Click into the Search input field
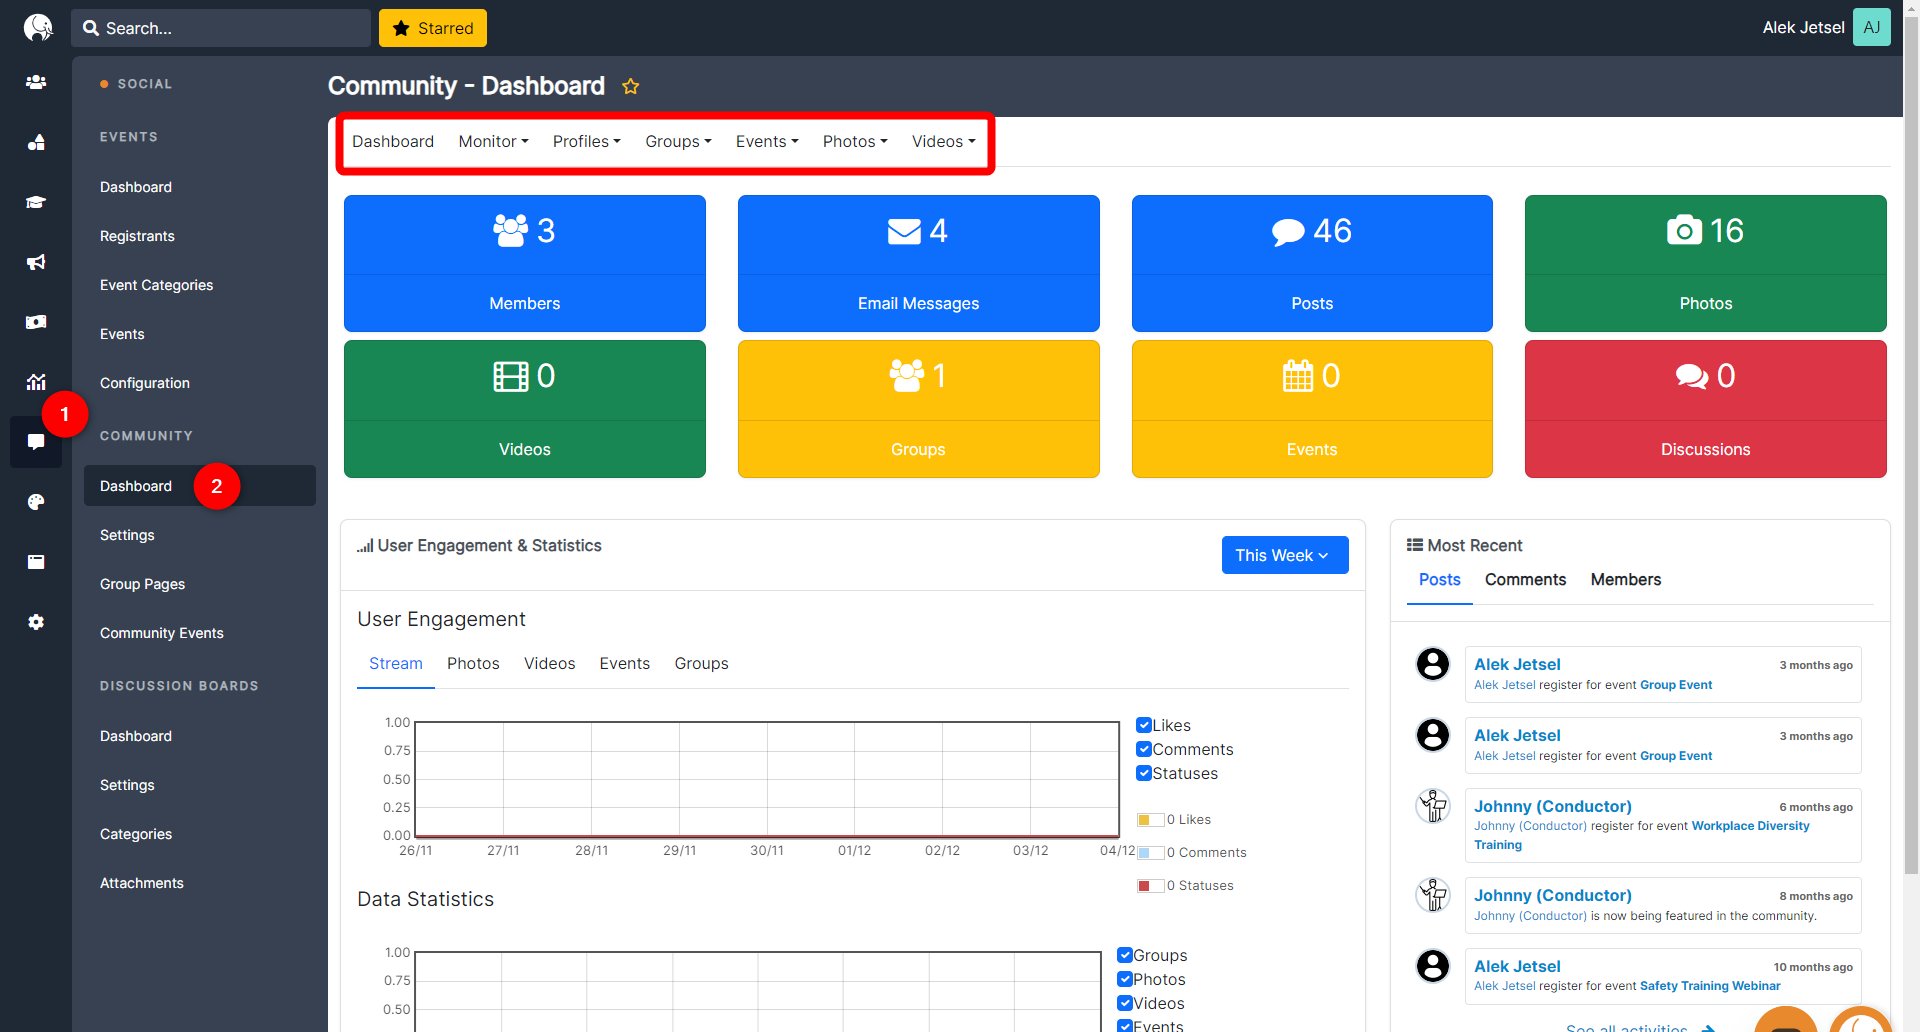Screen dimensions: 1920x1032 (221, 28)
